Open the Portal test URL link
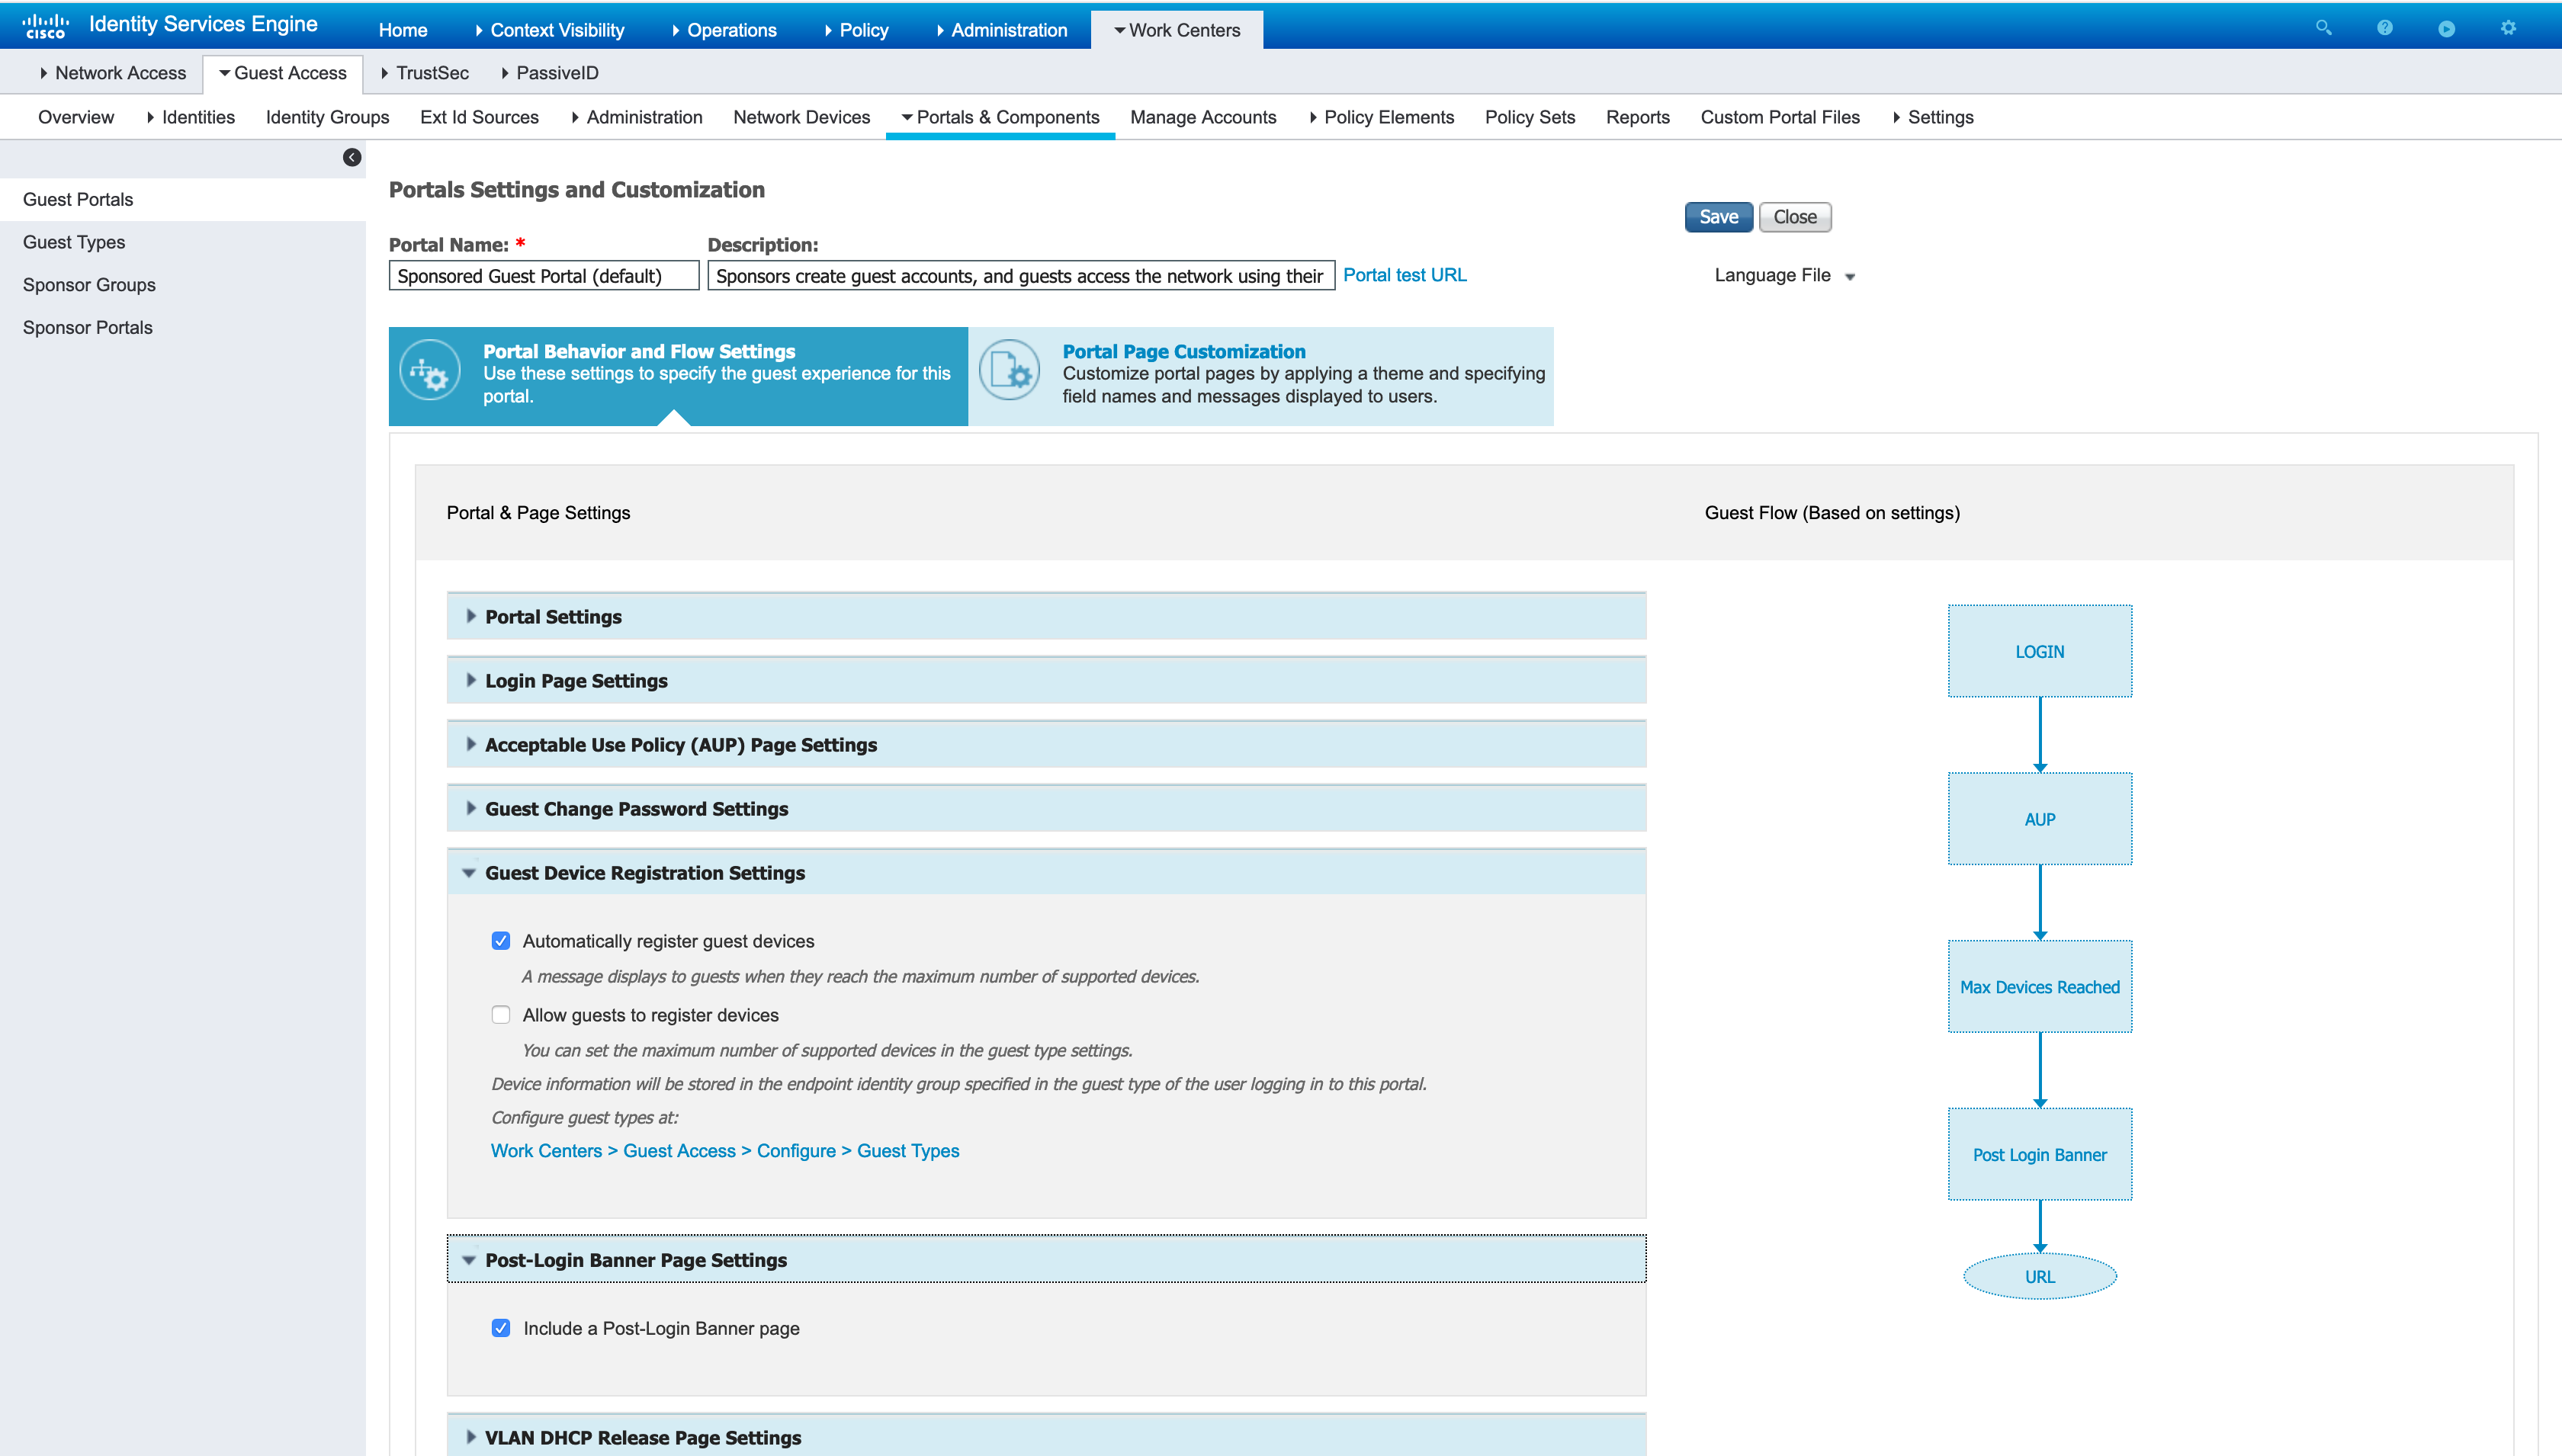2562x1456 pixels. pos(1405,275)
